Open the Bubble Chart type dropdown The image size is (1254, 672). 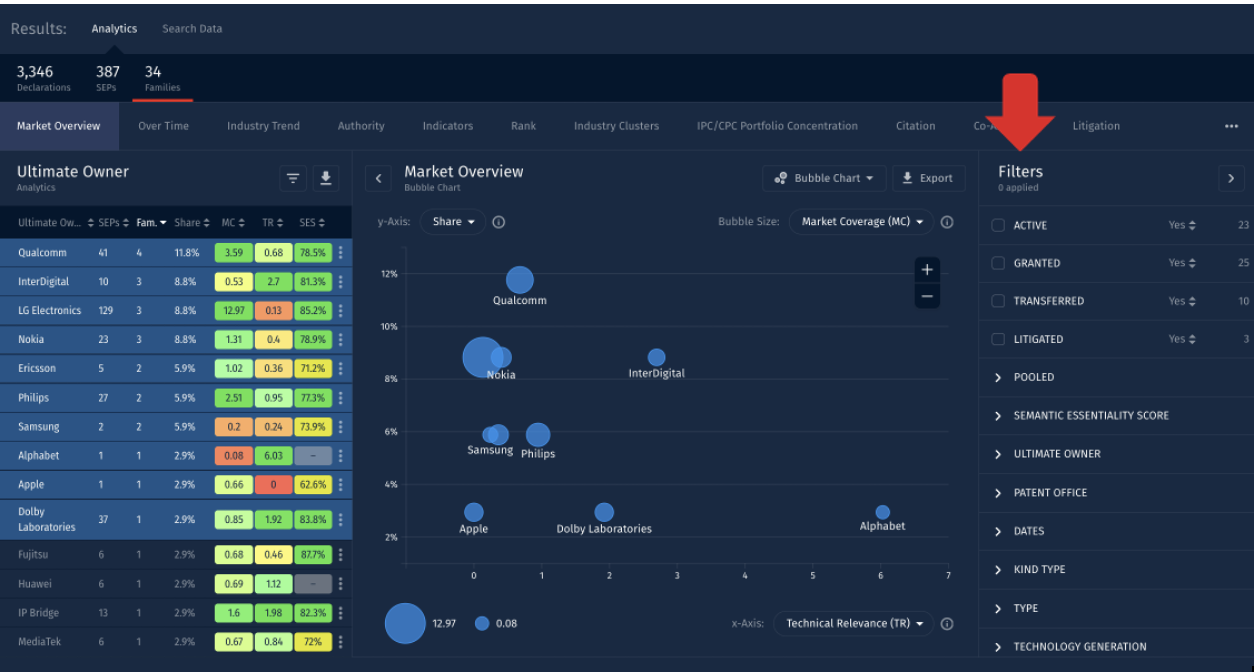point(824,178)
